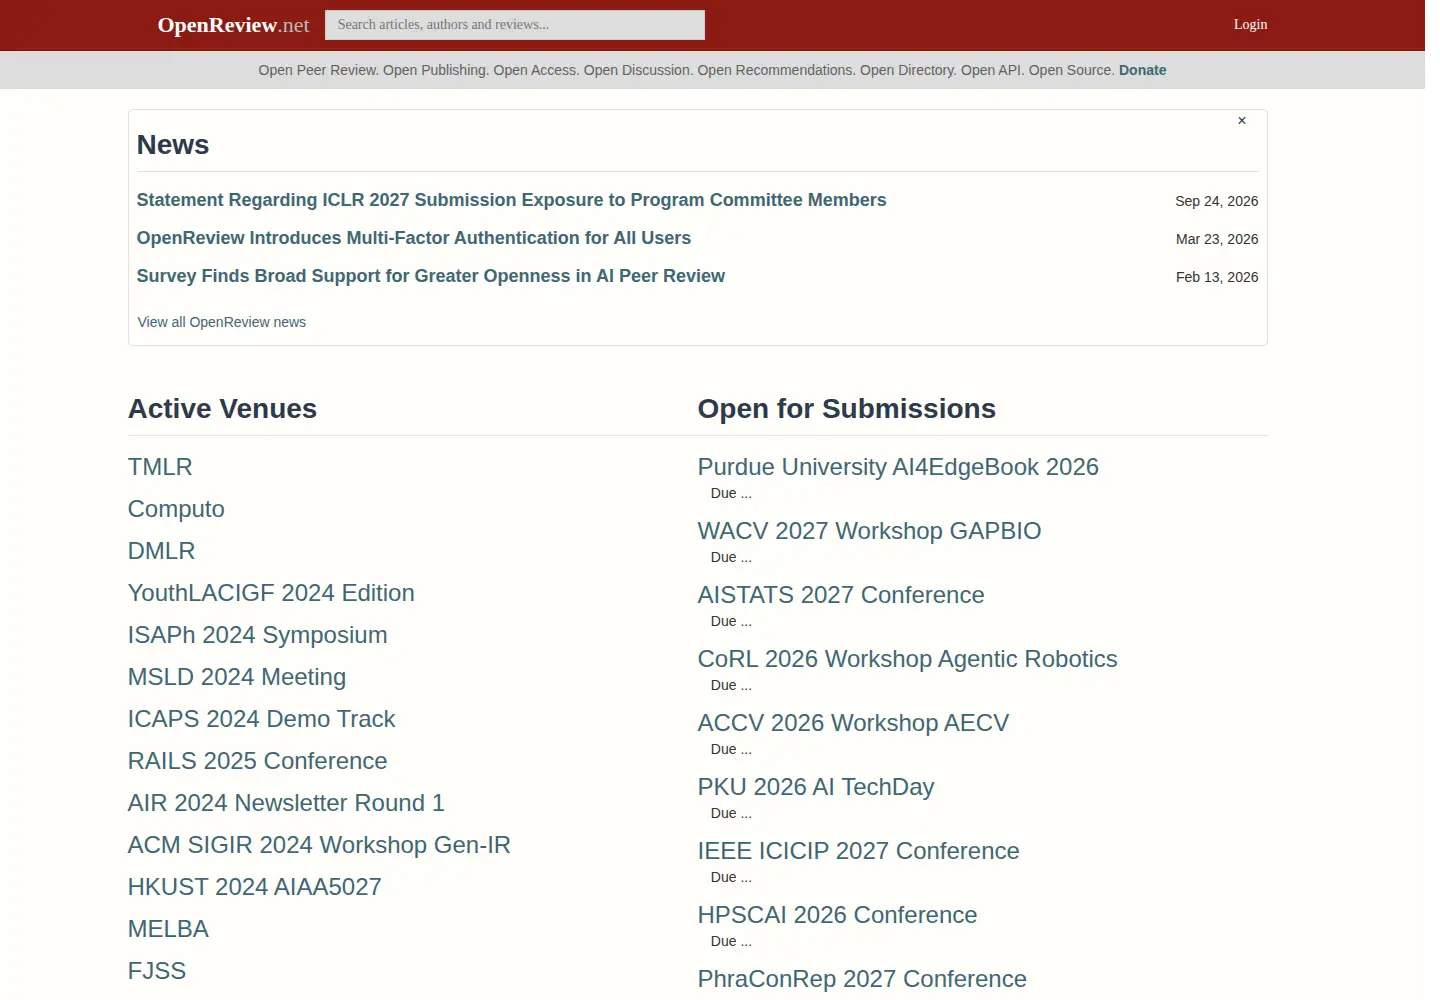Click the Donate link in banner

point(1142,70)
